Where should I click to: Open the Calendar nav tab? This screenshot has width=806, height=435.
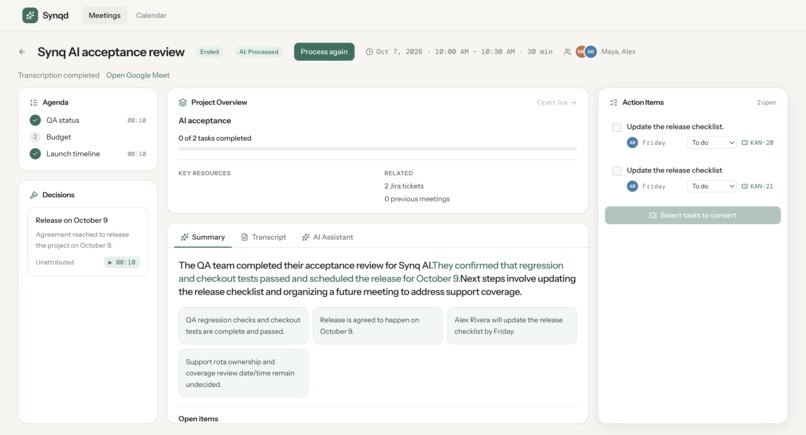151,15
